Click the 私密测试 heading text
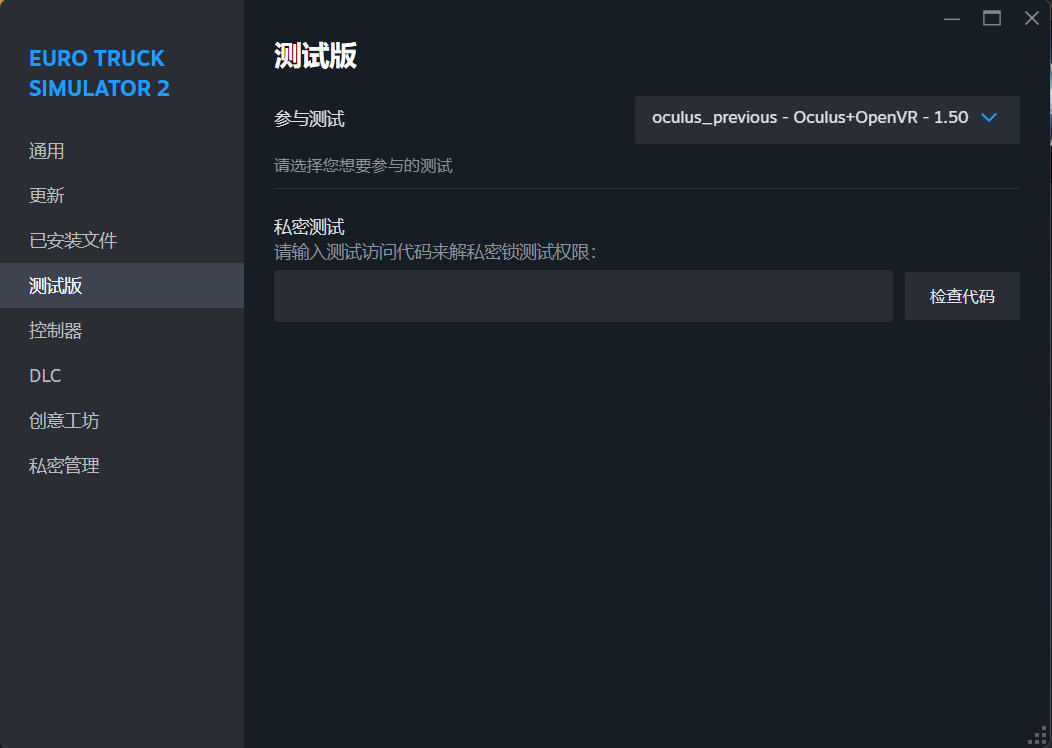This screenshot has width=1052, height=748. coord(309,227)
